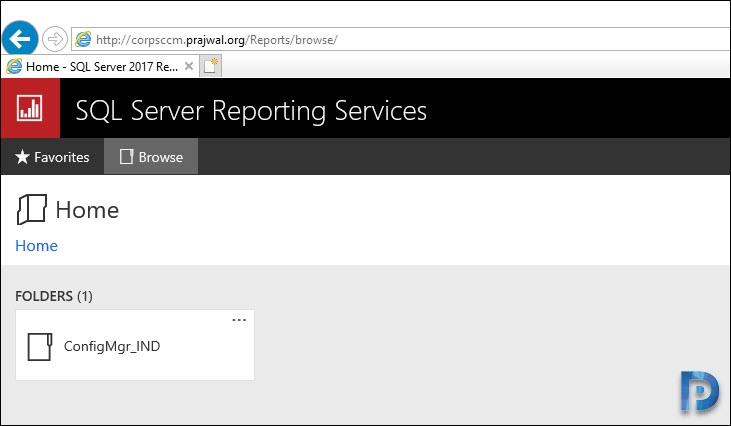Close the Home - SQL Server 2017 tab
This screenshot has width=731, height=426.
coord(189,66)
